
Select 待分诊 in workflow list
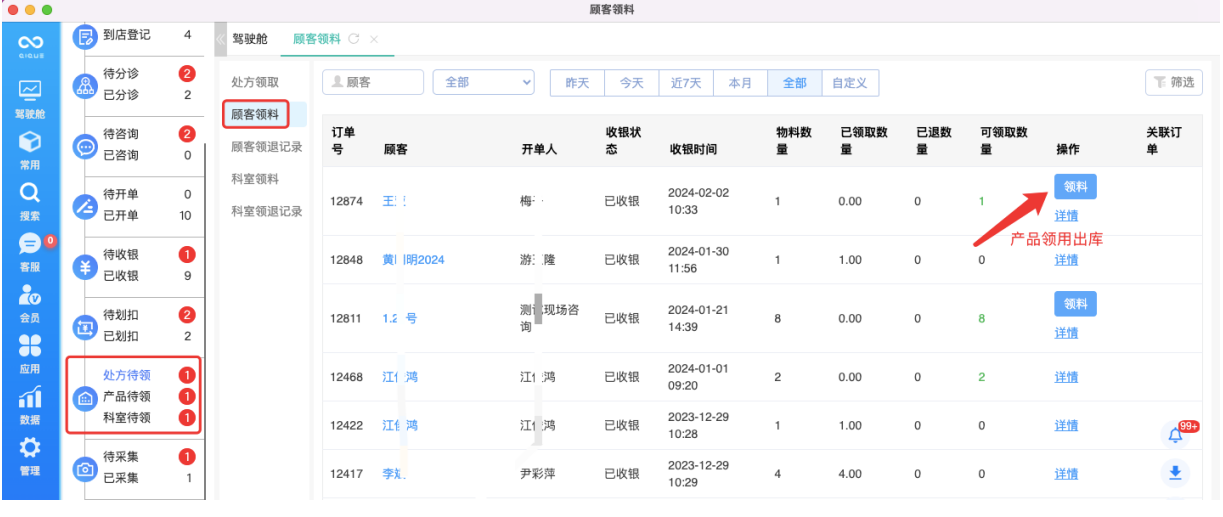121,74
